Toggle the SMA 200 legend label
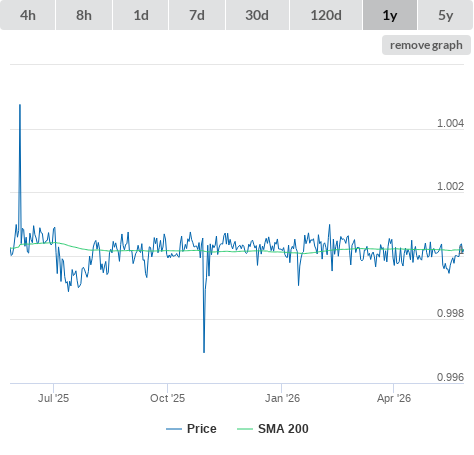 click(283, 429)
